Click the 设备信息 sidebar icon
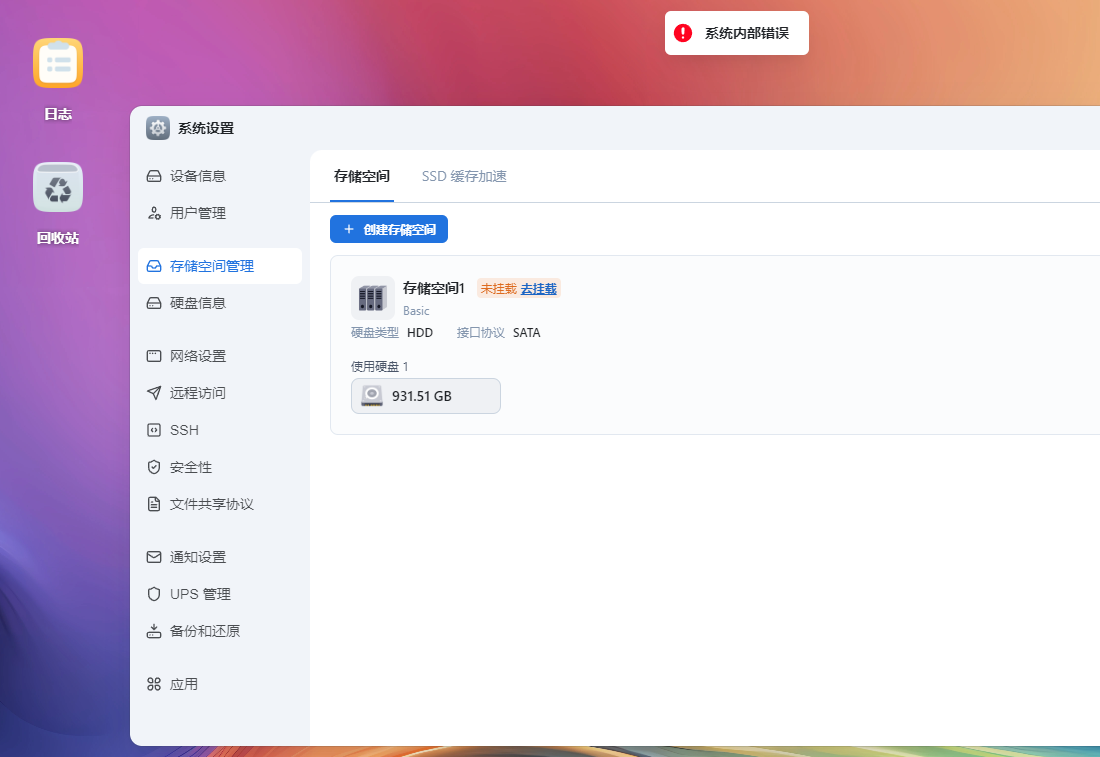This screenshot has width=1100, height=757. click(154, 176)
